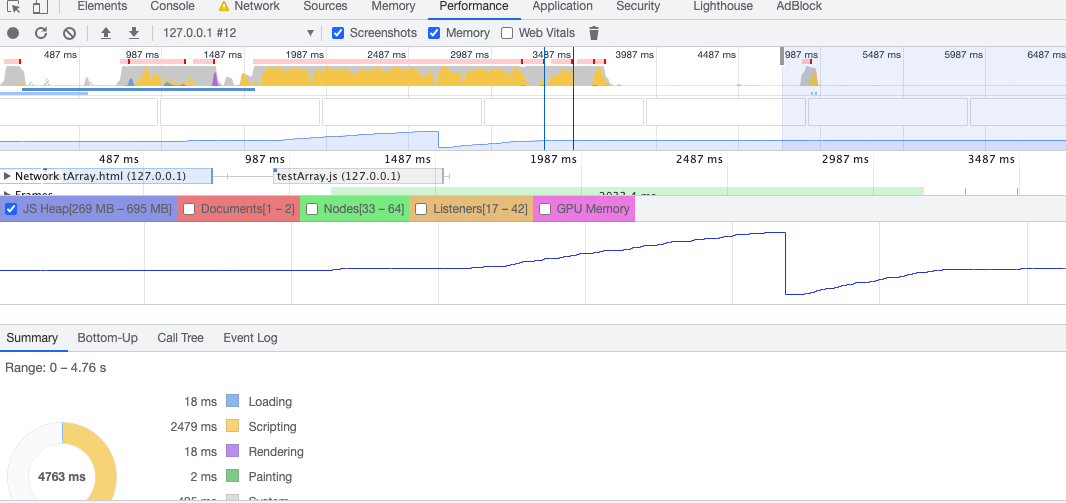Click the clear recording icon

(x=69, y=33)
